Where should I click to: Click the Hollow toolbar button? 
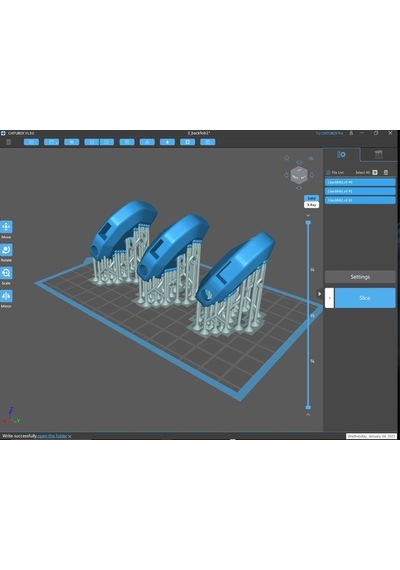(167, 142)
